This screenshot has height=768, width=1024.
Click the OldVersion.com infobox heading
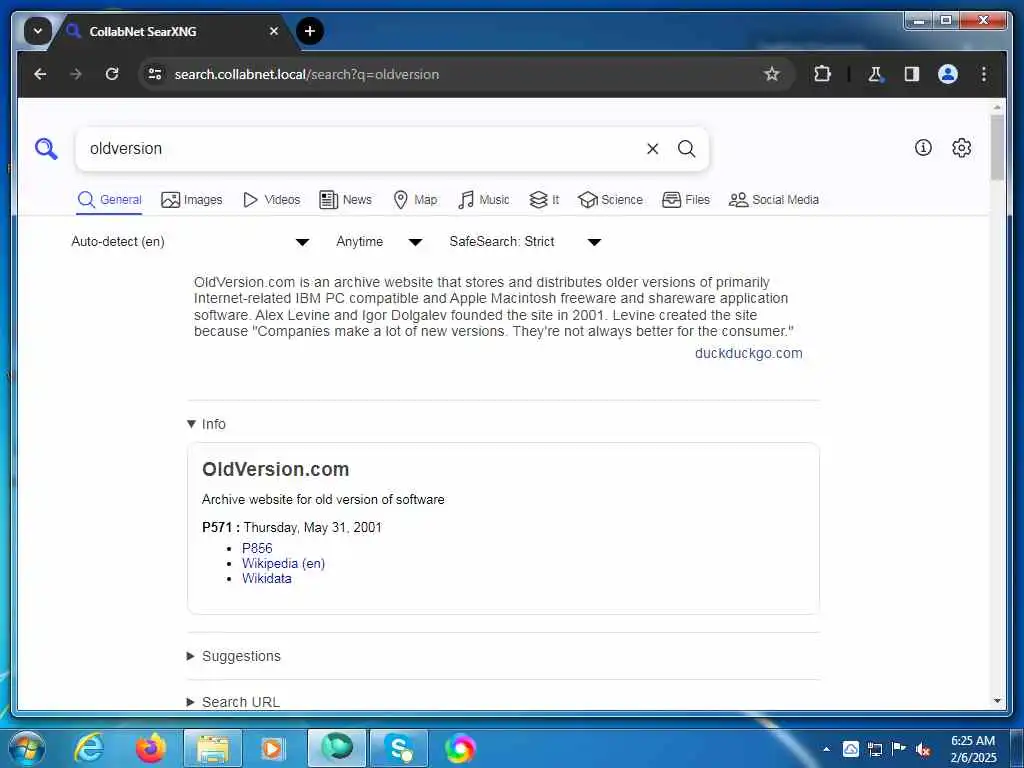(x=276, y=470)
